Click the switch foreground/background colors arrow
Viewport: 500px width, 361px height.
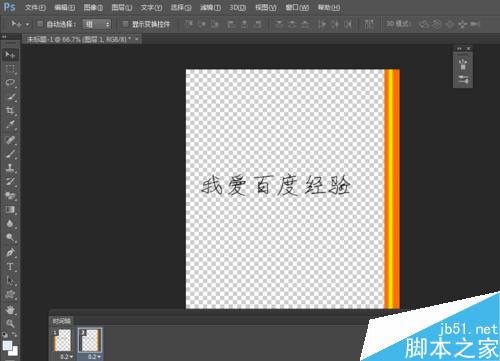[x=14, y=334]
